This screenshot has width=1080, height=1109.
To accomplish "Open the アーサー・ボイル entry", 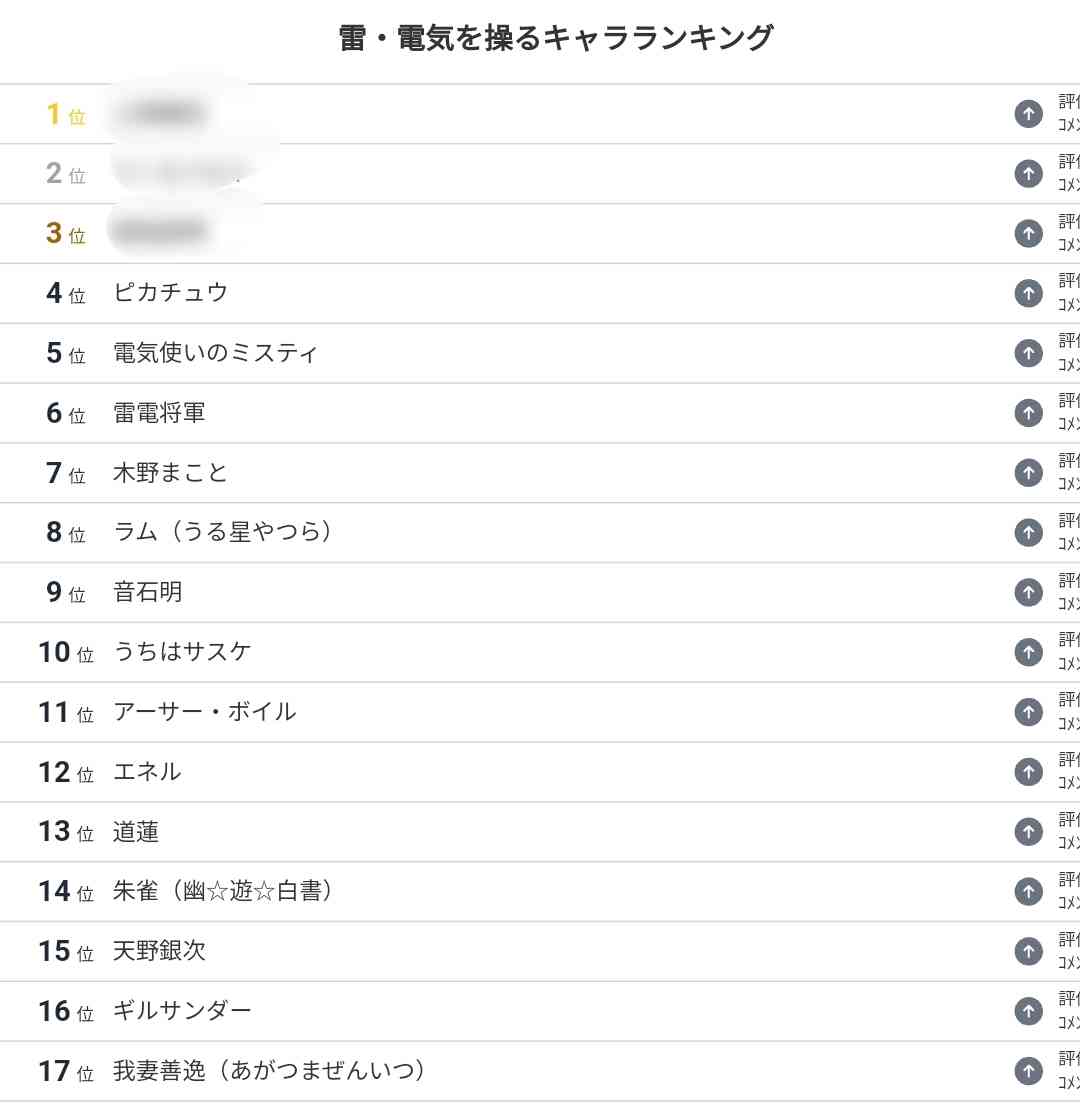I will [204, 712].
